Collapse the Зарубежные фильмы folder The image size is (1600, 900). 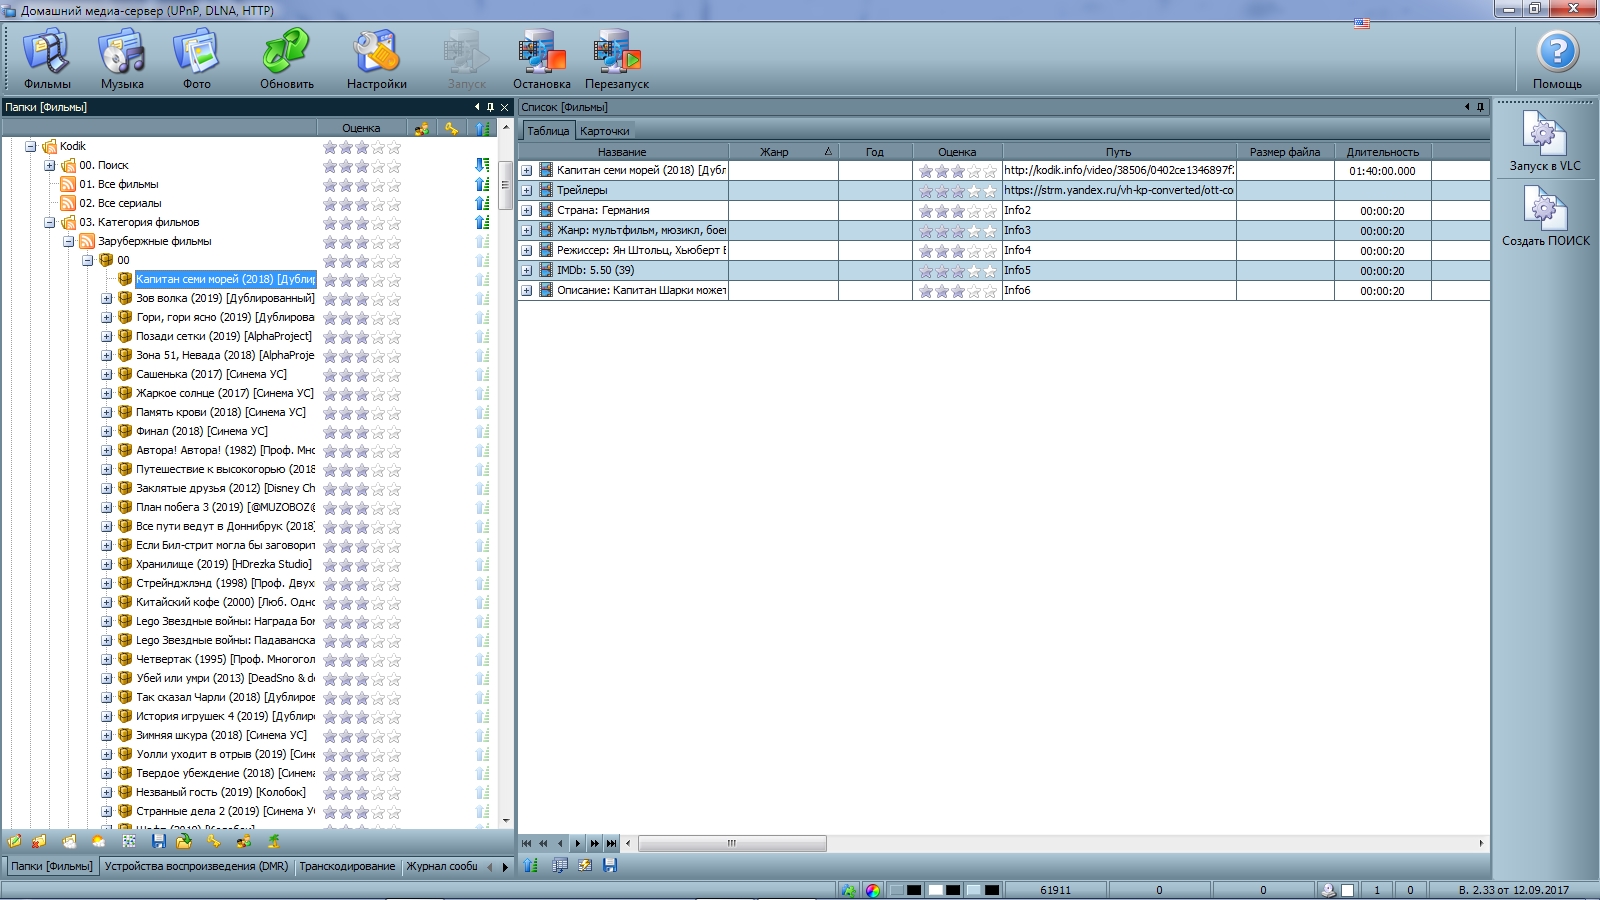pos(69,241)
